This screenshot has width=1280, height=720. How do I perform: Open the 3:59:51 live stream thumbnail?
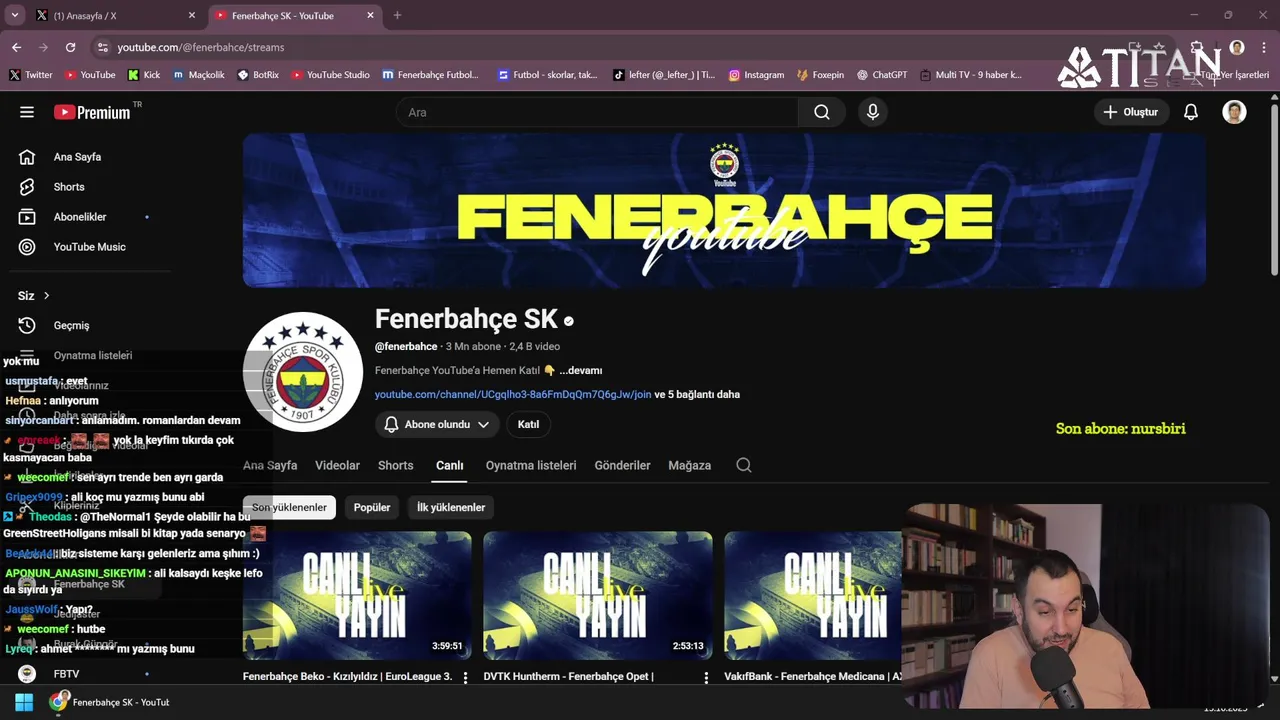(357, 596)
